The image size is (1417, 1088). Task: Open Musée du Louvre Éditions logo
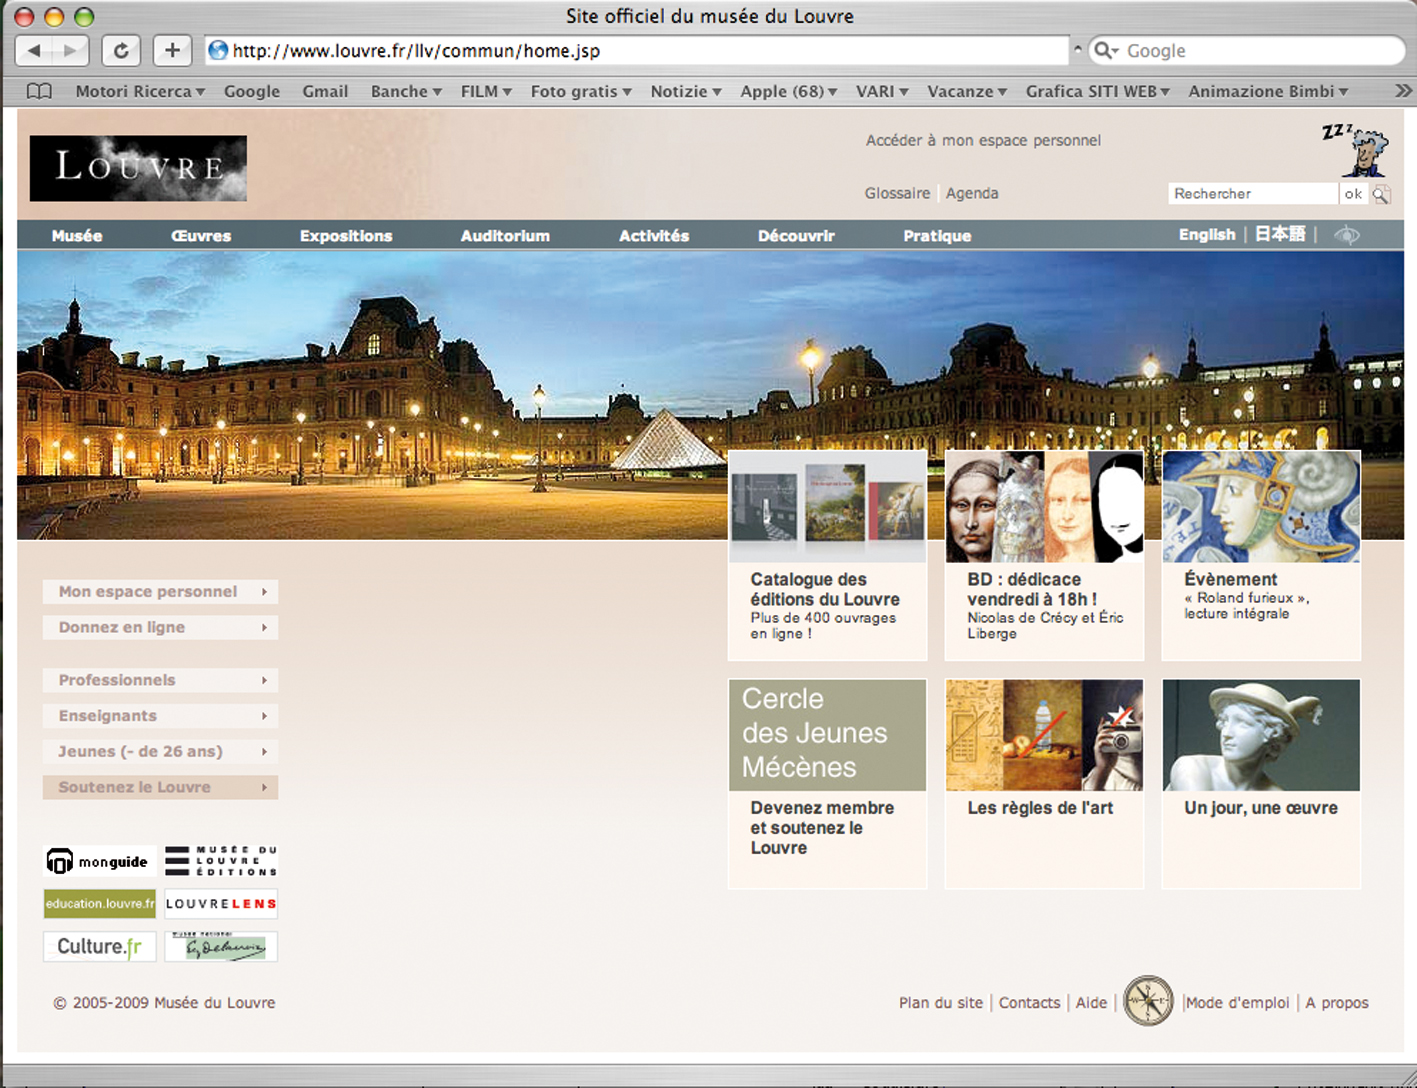coord(221,861)
